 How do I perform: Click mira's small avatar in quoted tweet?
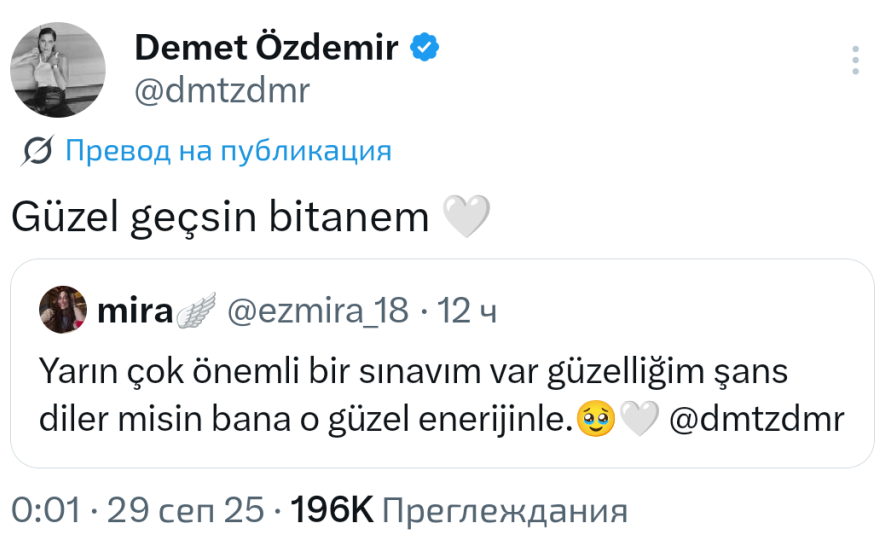coord(63,312)
